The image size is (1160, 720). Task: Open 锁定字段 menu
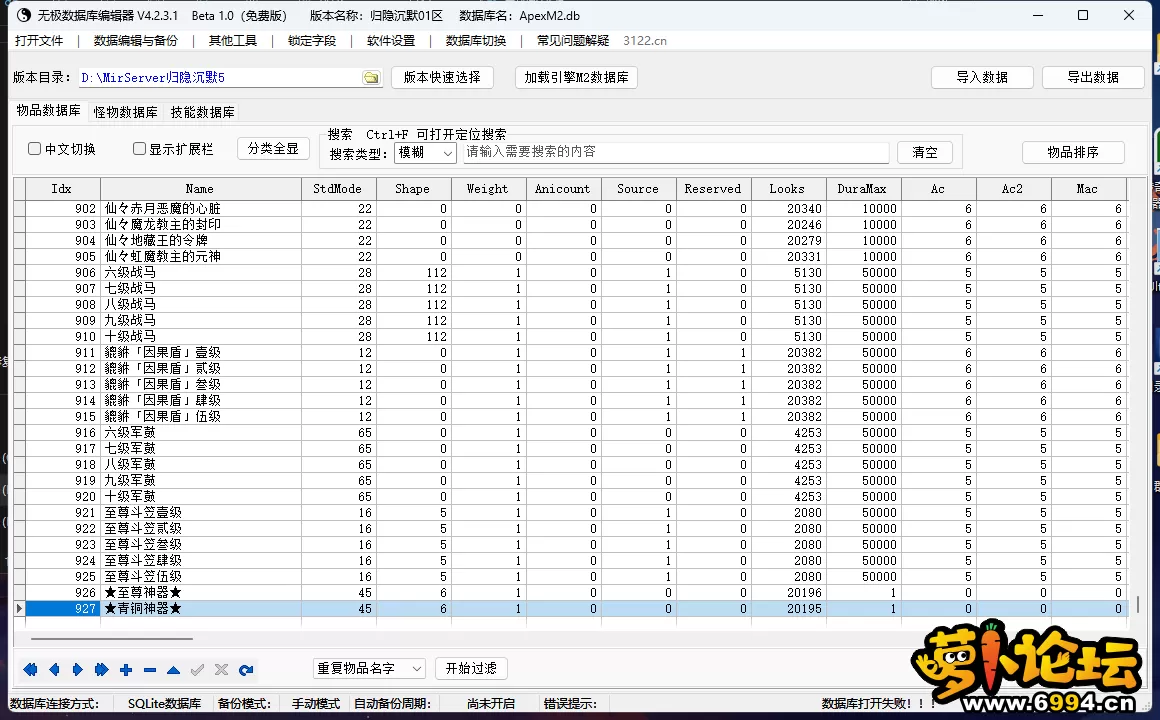[311, 41]
